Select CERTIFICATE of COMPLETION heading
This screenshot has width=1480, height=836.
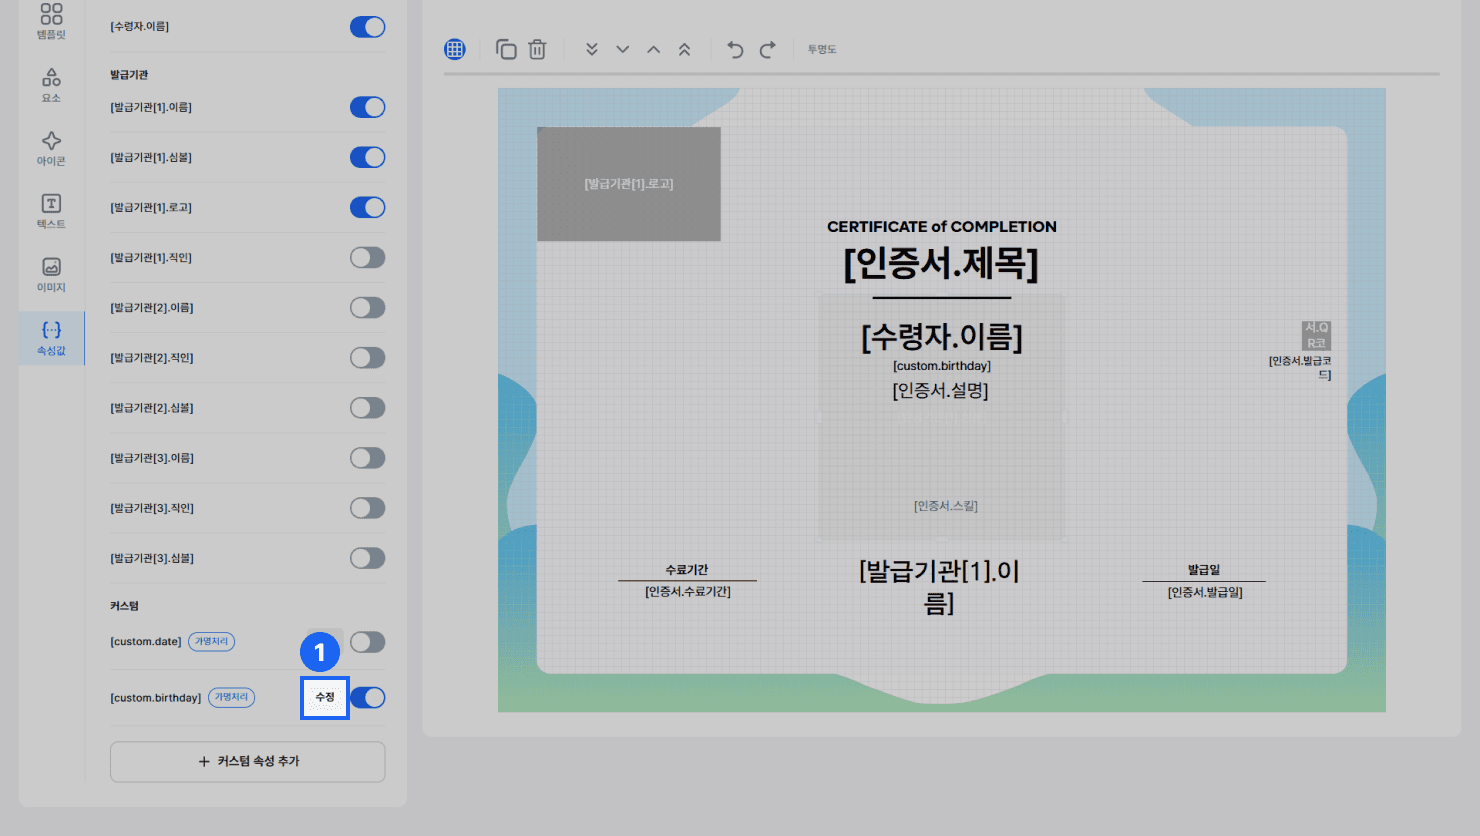pyautogui.click(x=942, y=227)
